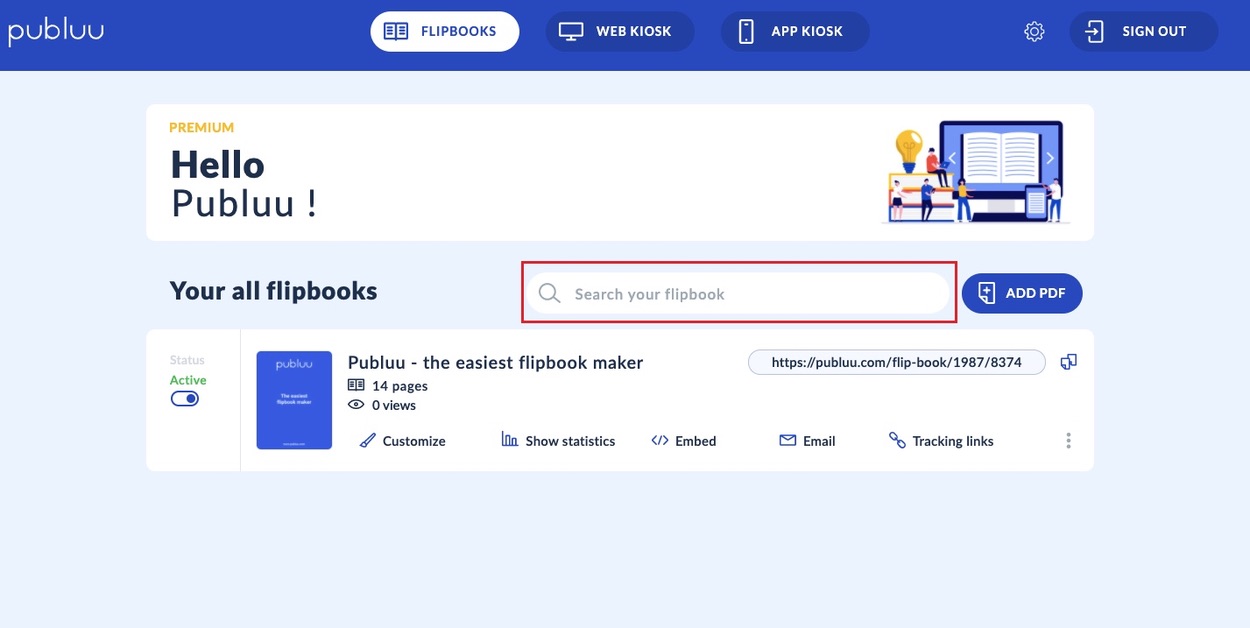Open the Customize pencil icon for the flipbook
The image size is (1250, 628).
pyautogui.click(x=369, y=440)
